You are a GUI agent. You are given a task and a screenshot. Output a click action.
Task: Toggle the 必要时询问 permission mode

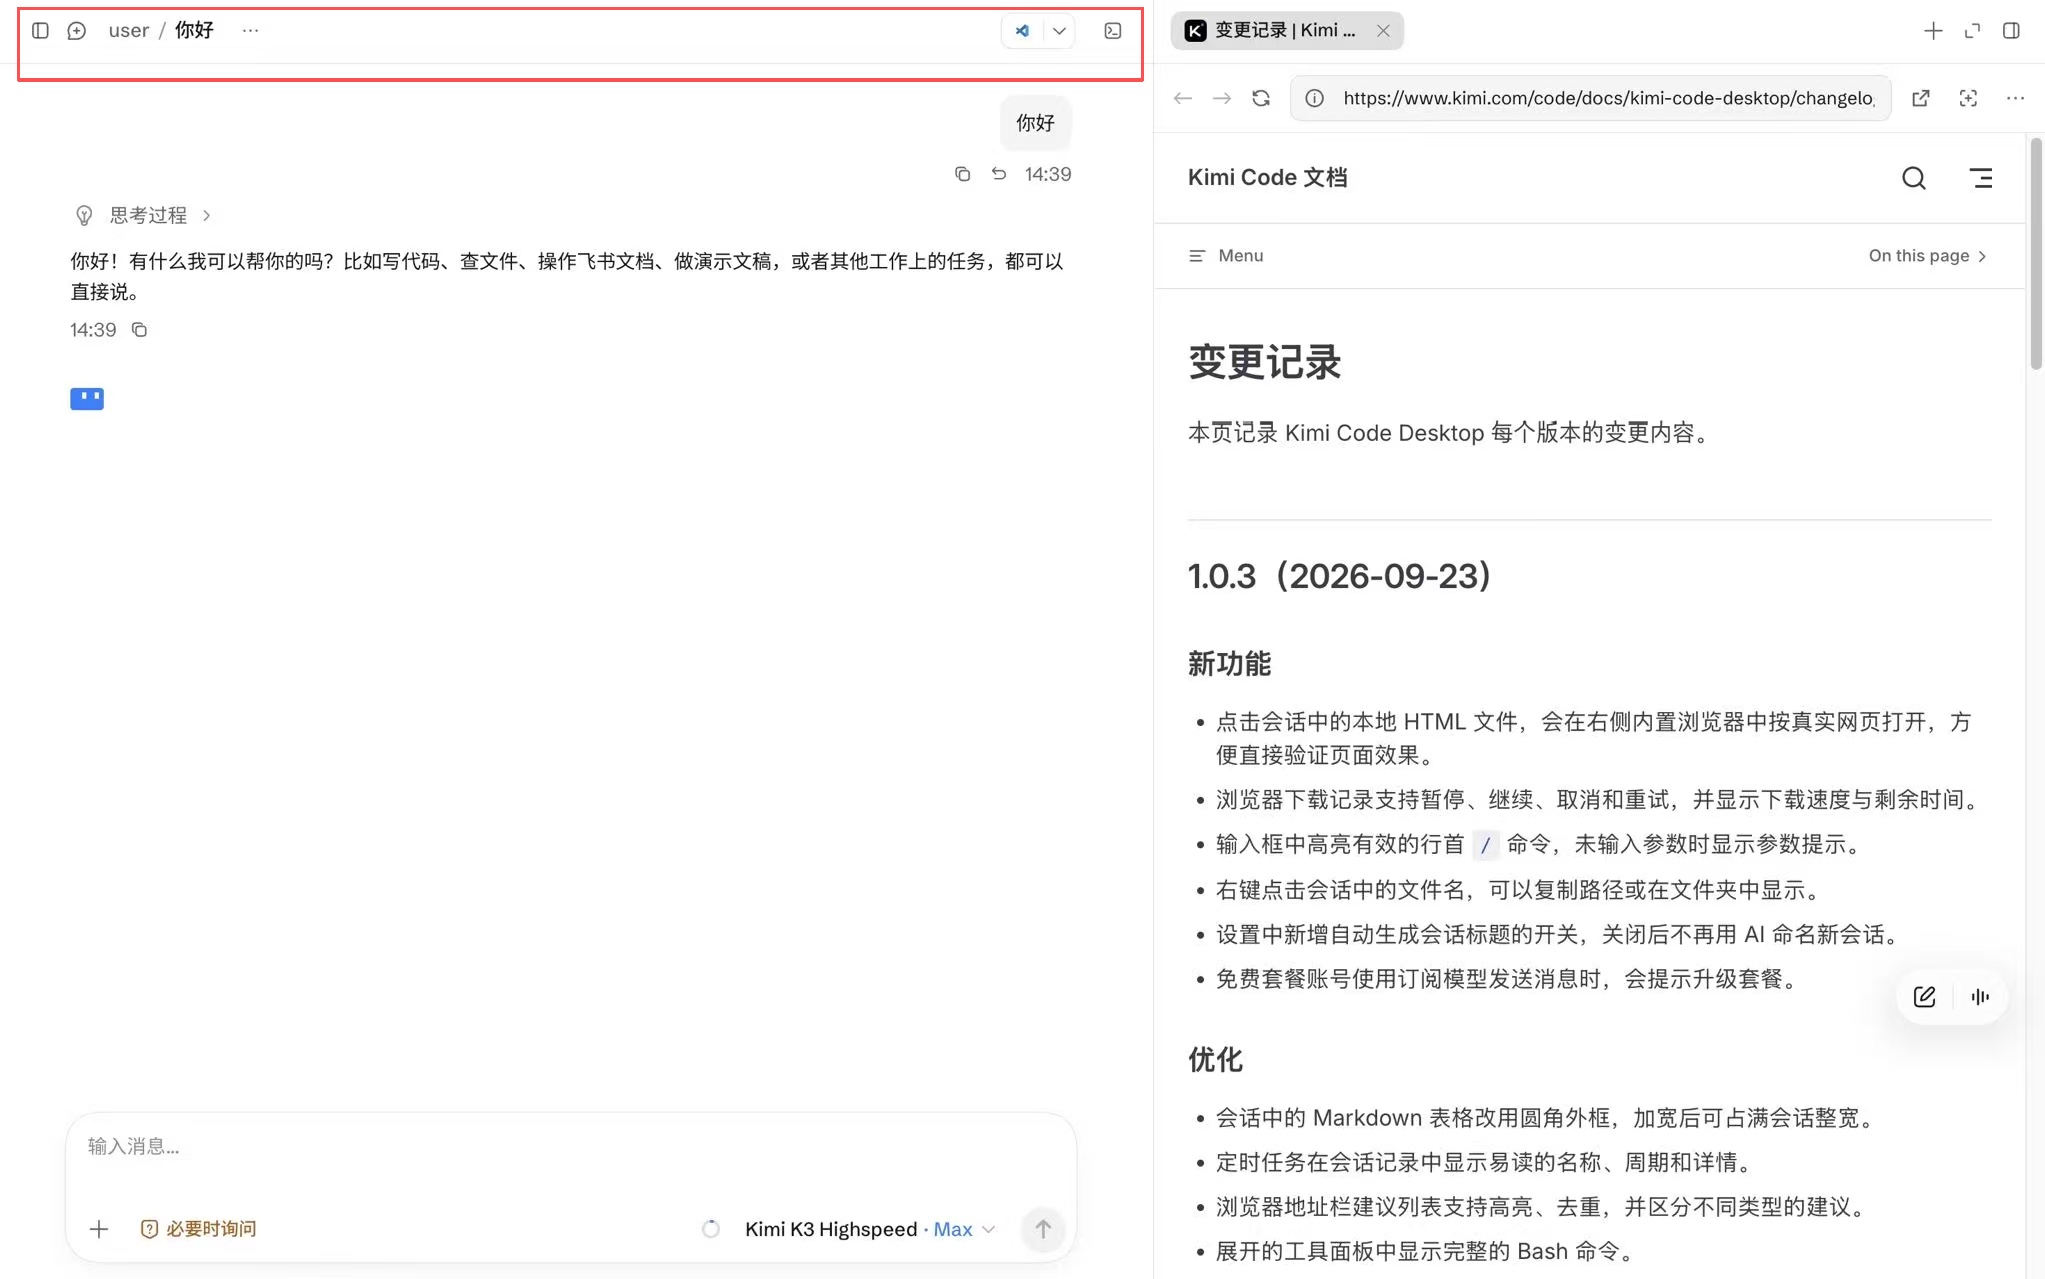198,1229
